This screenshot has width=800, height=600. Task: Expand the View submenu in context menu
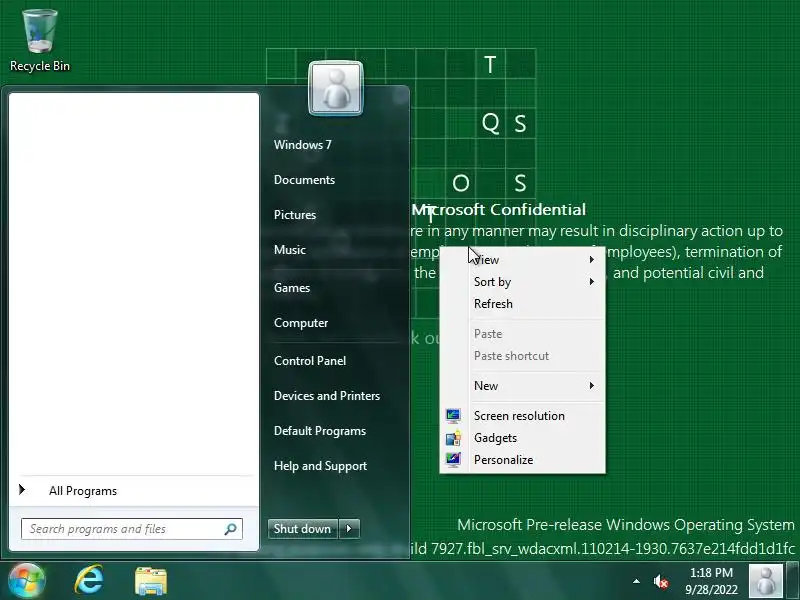pos(522,260)
